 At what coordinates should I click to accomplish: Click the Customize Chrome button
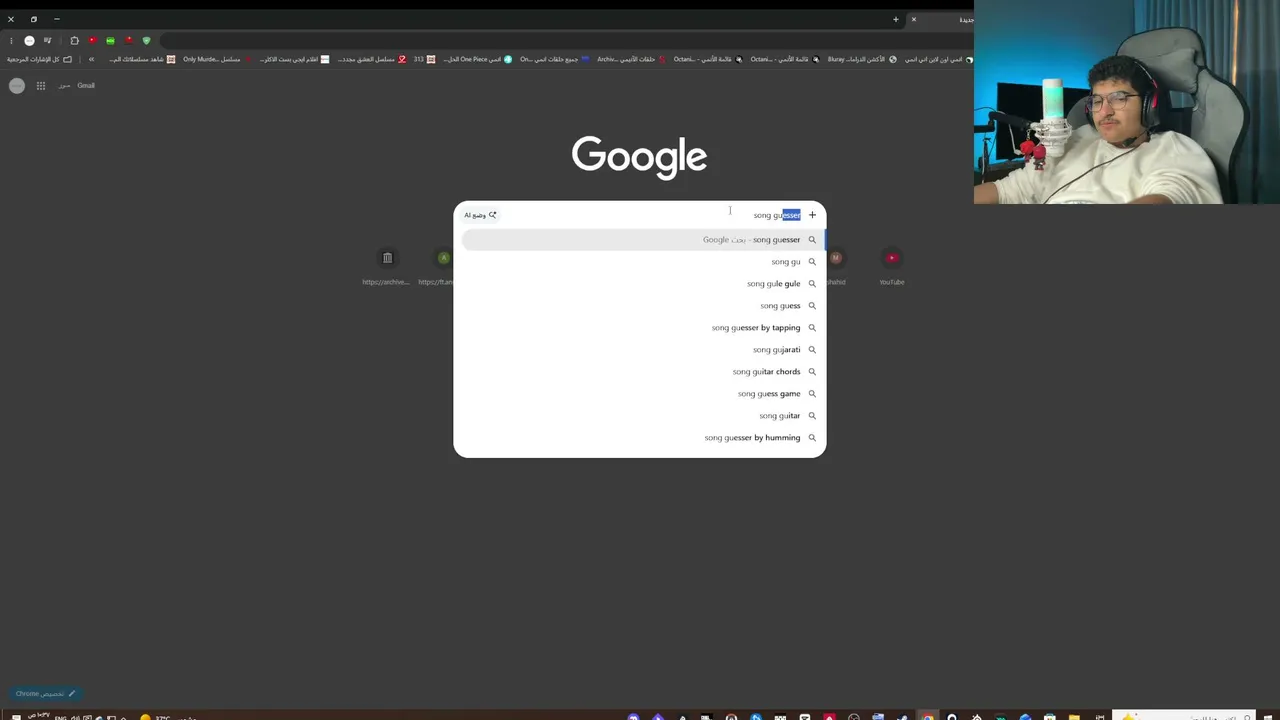tap(45, 693)
